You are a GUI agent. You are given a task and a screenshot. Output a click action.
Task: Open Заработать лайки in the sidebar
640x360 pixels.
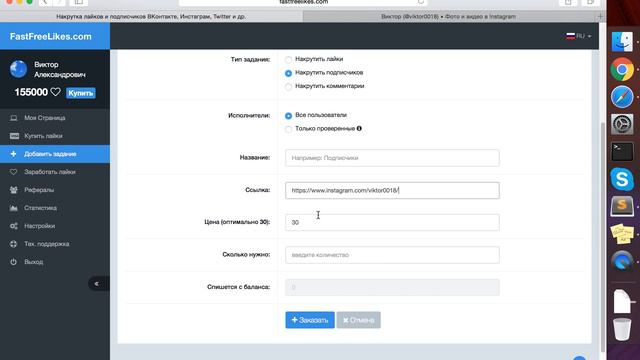click(55, 172)
